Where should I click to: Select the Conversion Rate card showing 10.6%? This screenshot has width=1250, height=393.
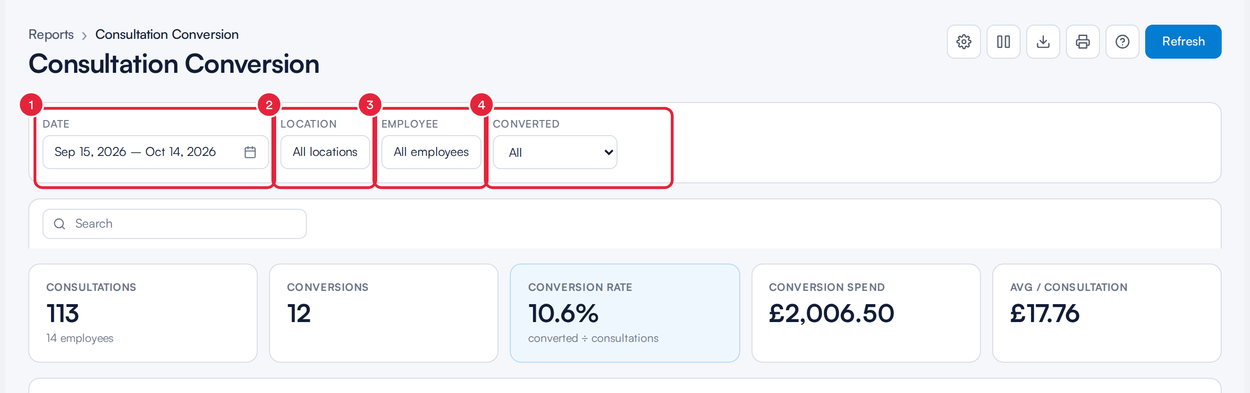pos(625,313)
